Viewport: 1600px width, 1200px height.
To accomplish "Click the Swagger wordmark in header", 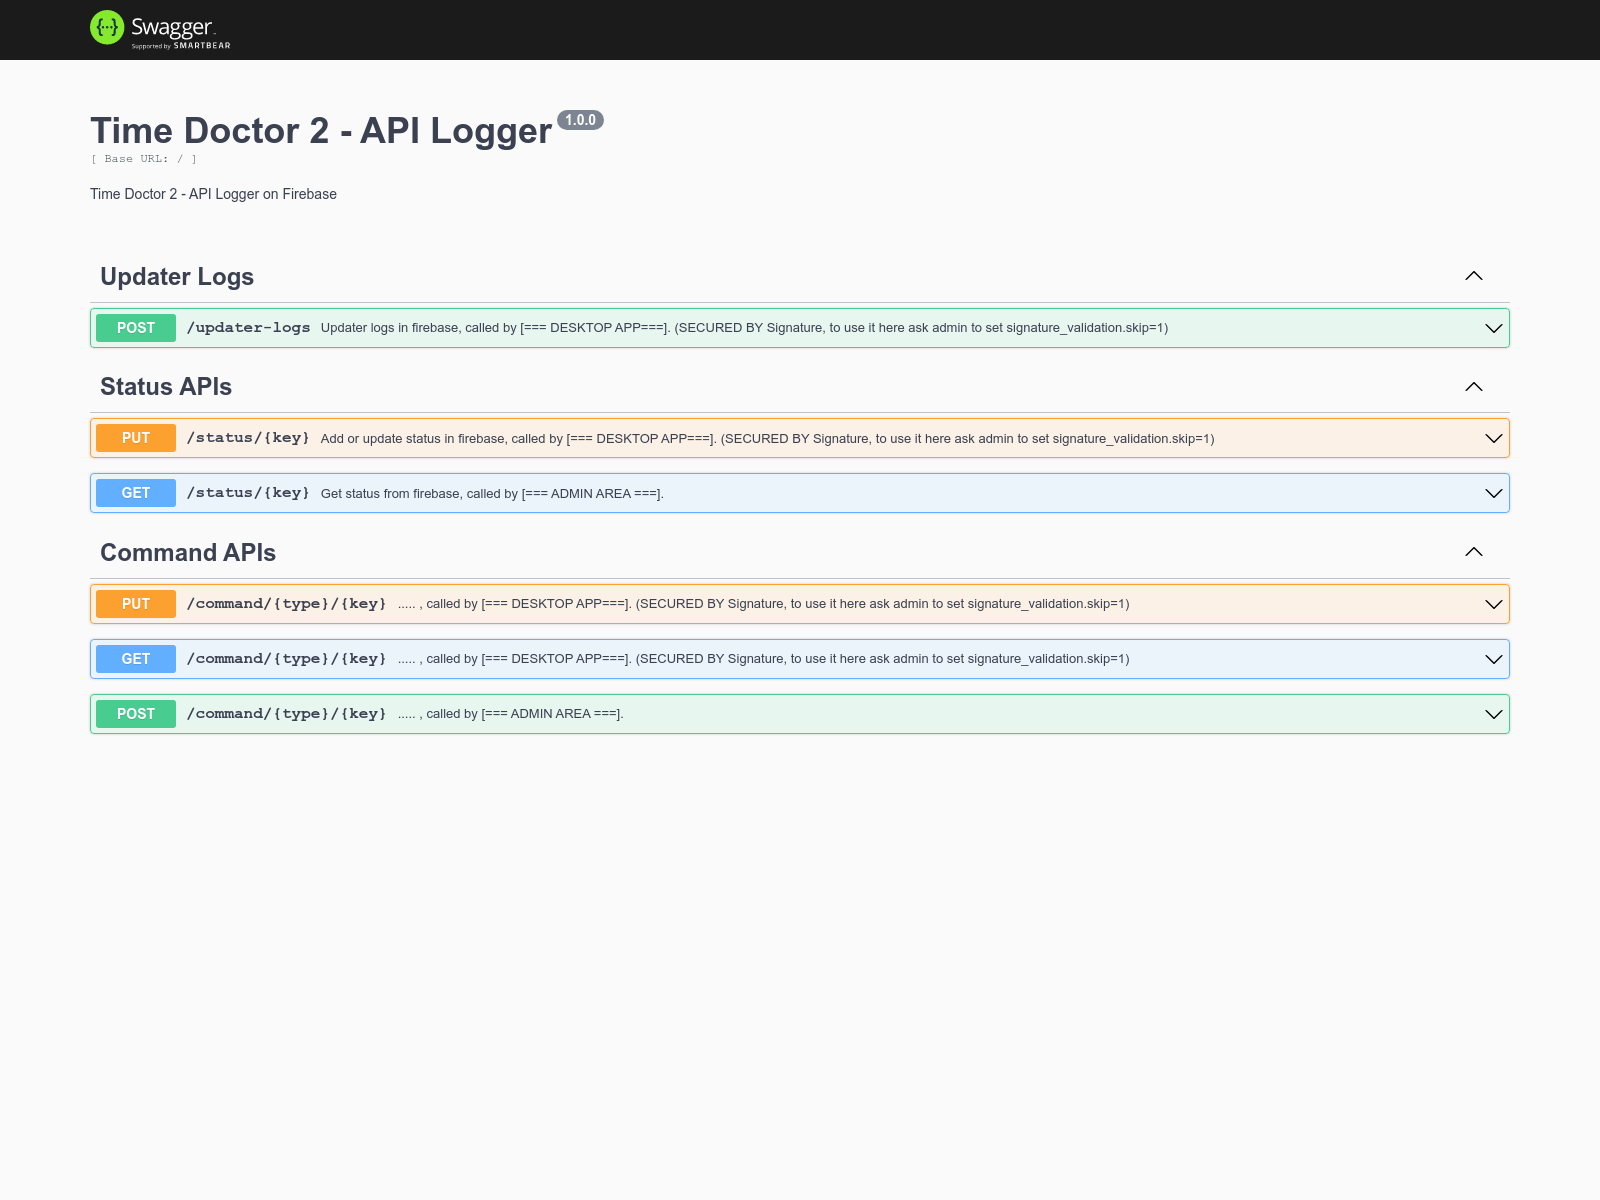I will pyautogui.click(x=172, y=27).
